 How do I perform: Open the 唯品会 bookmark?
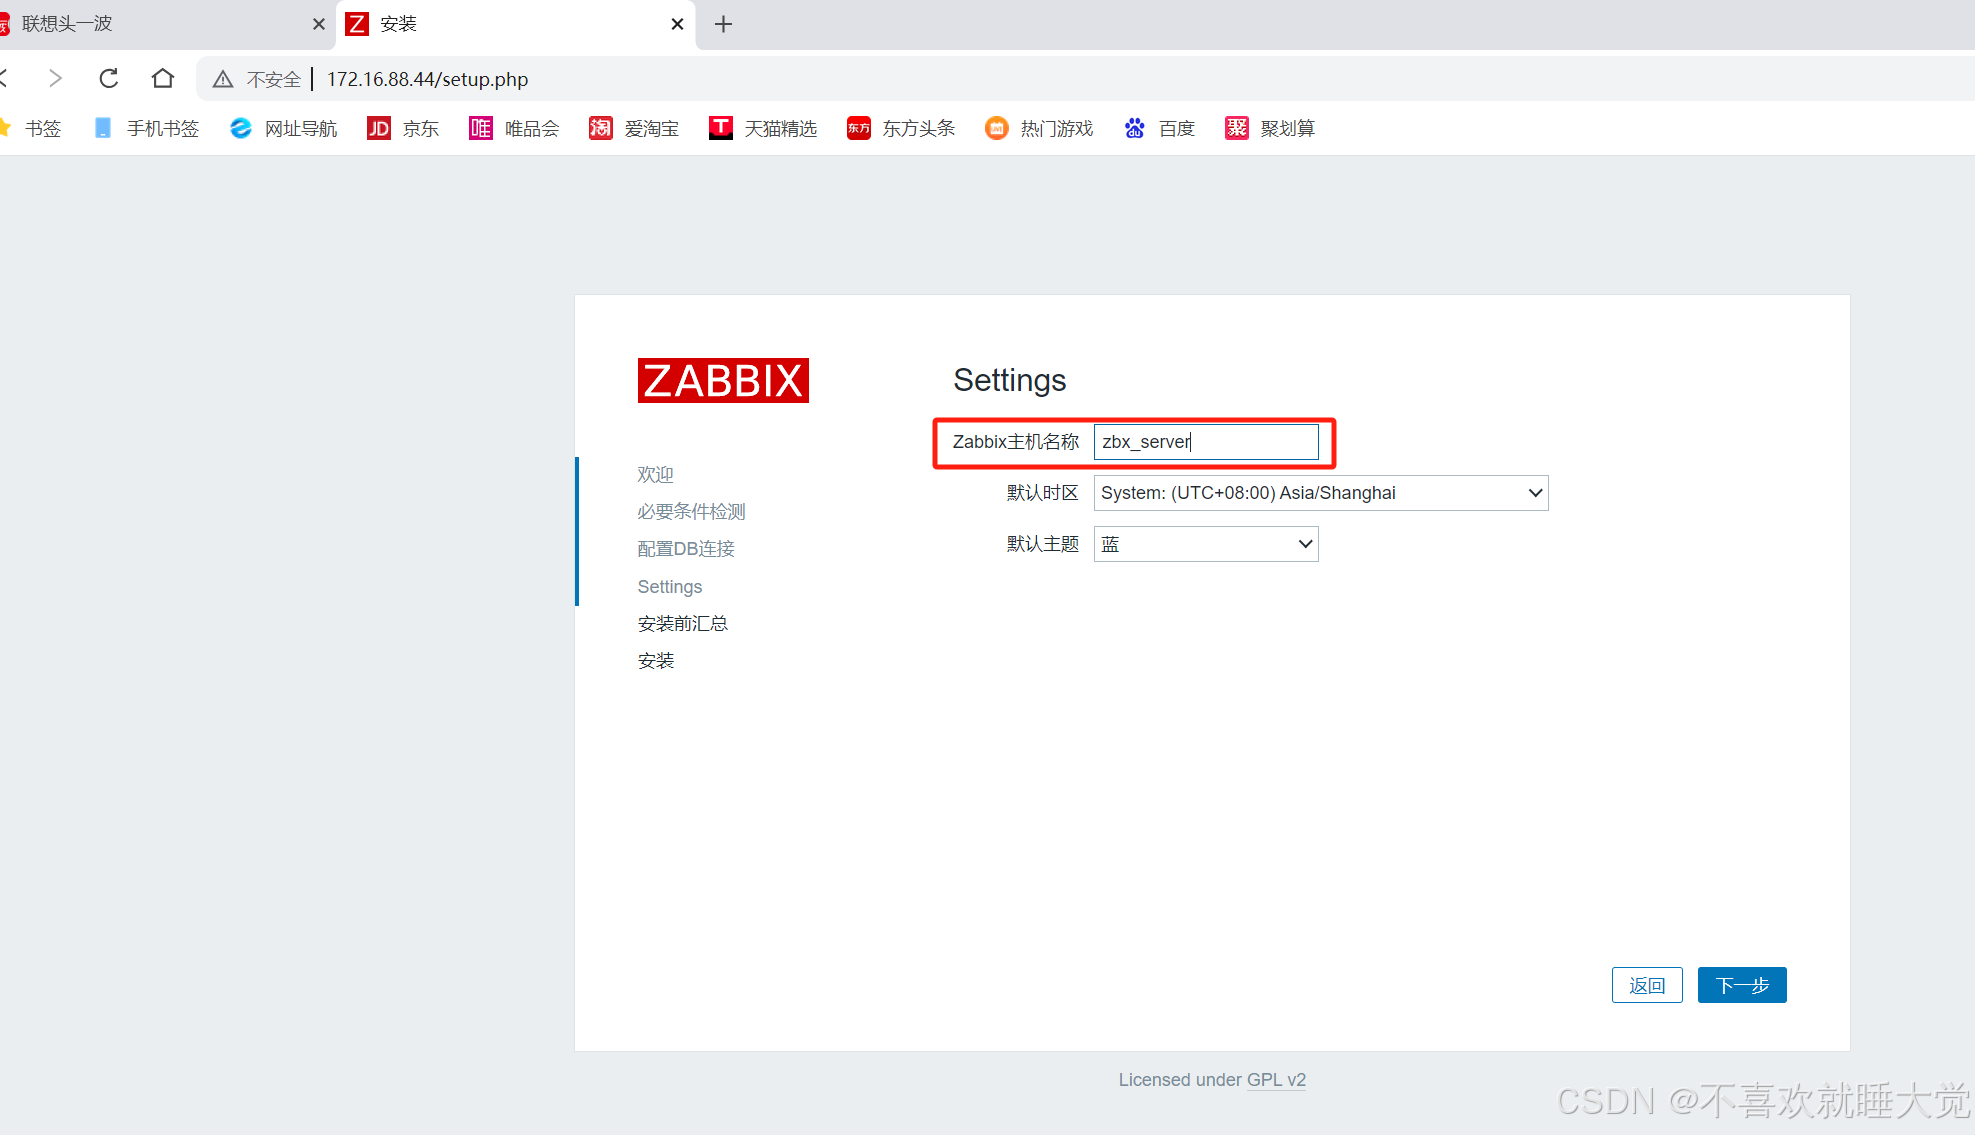(x=514, y=128)
